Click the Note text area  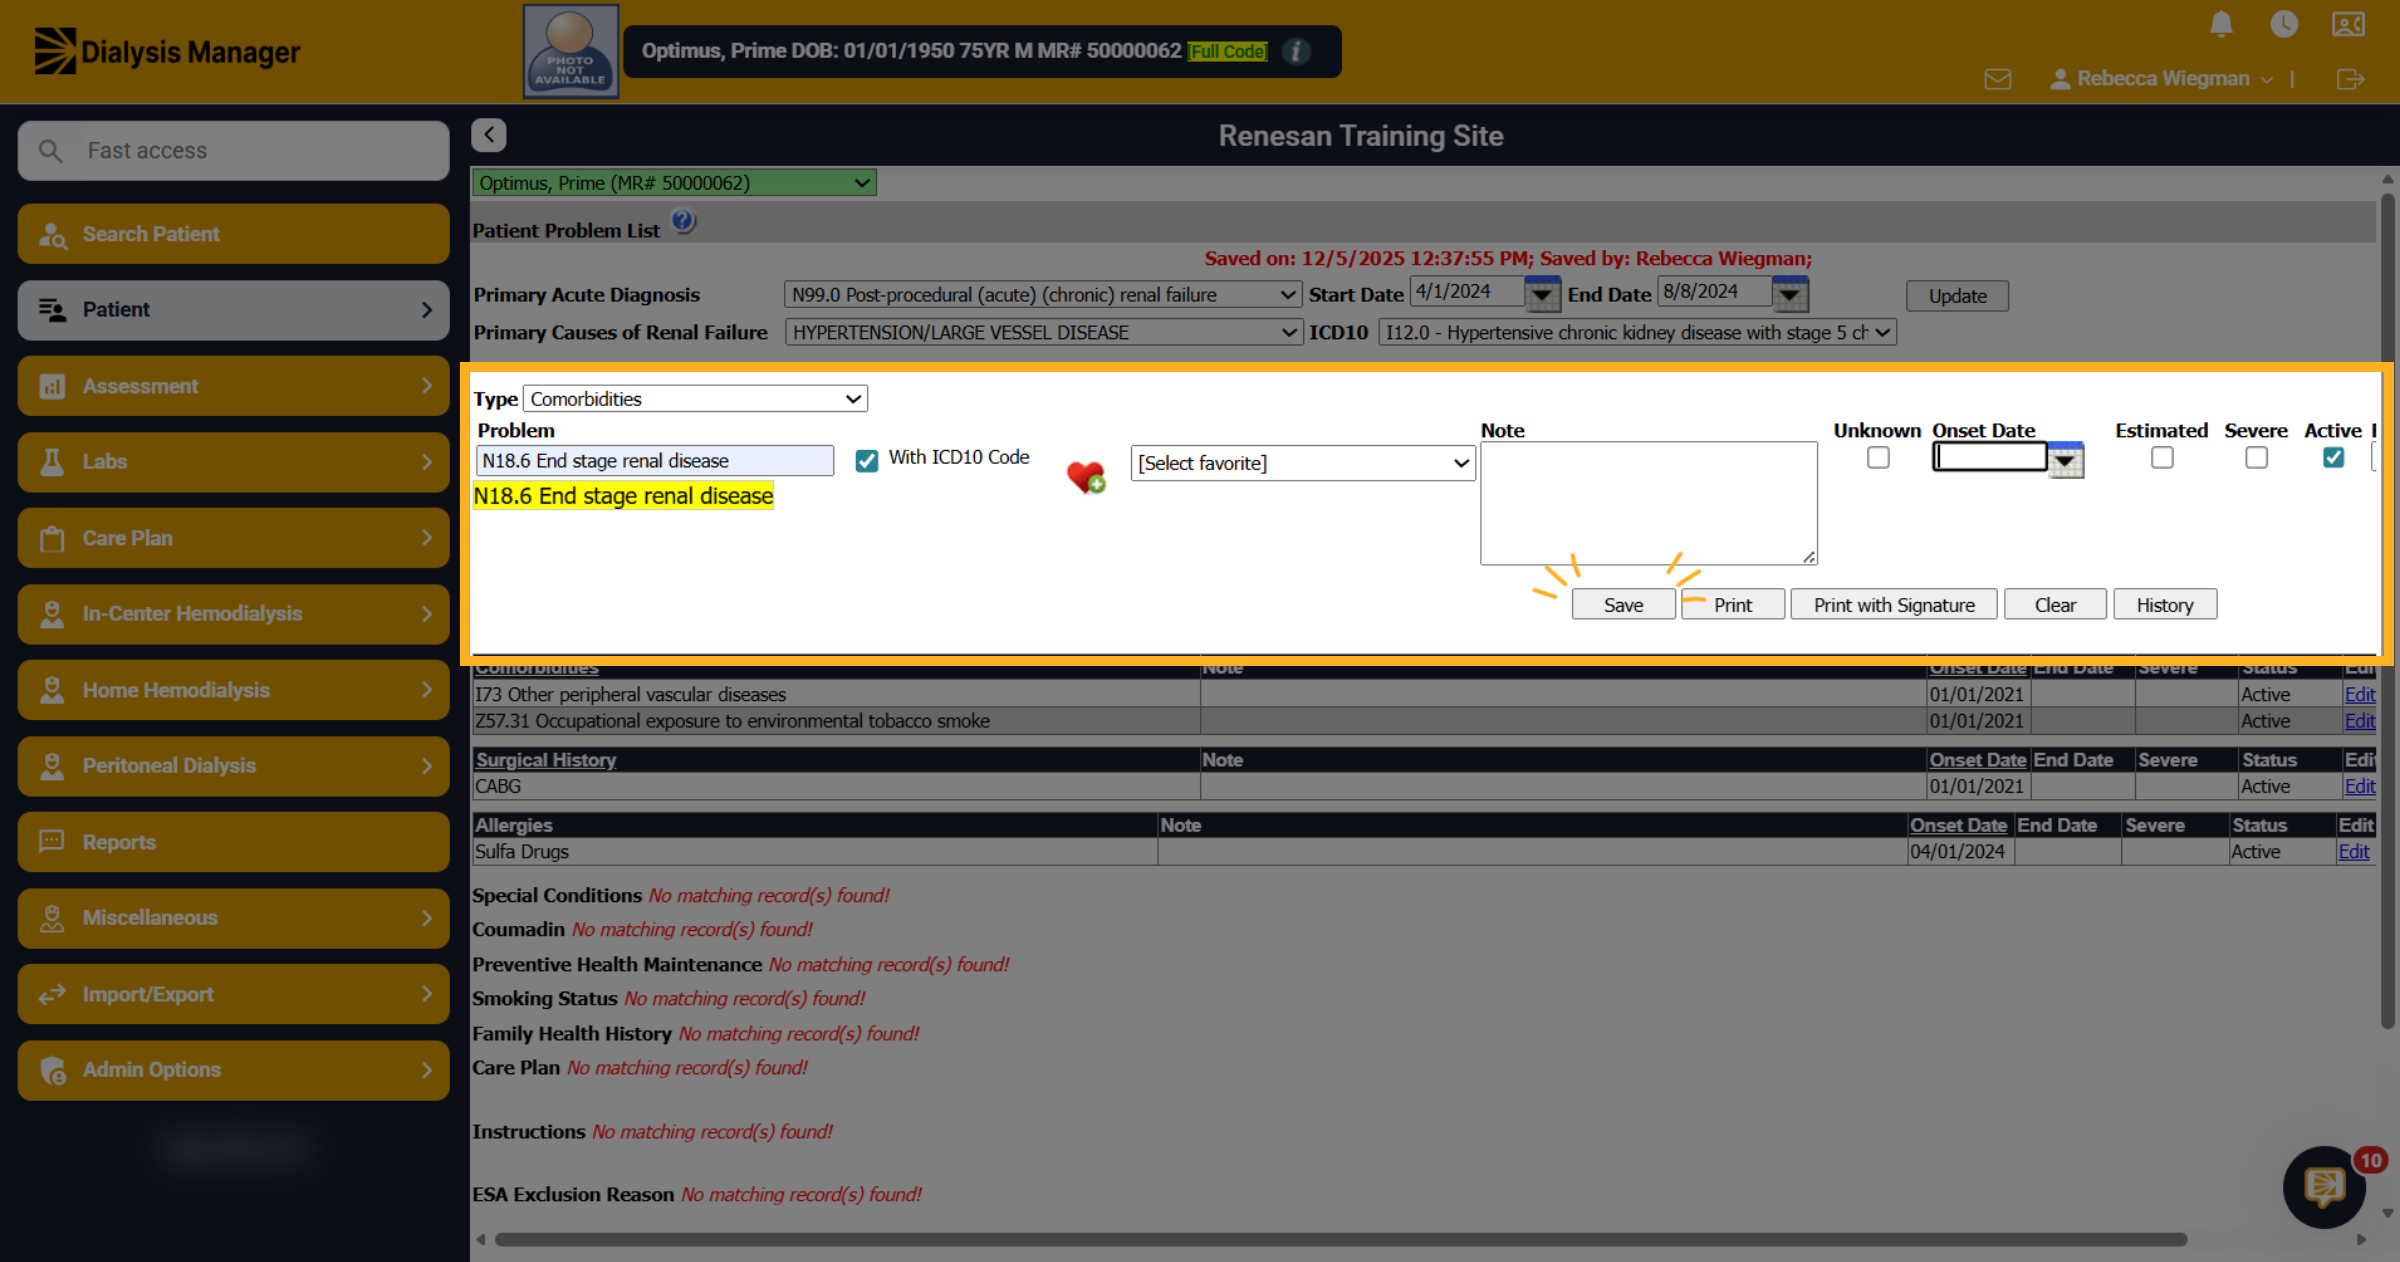[x=1649, y=504]
